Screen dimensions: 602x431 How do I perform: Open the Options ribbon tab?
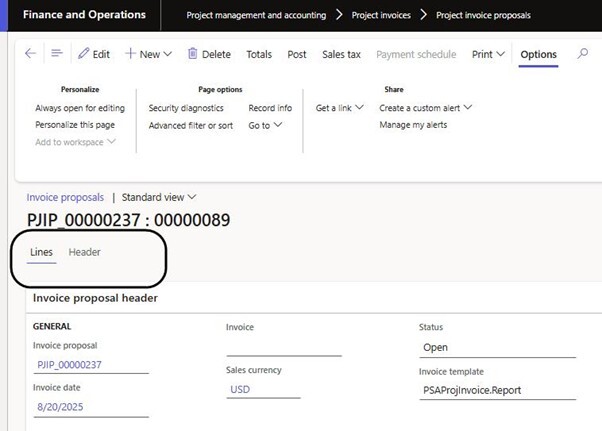tap(538, 54)
